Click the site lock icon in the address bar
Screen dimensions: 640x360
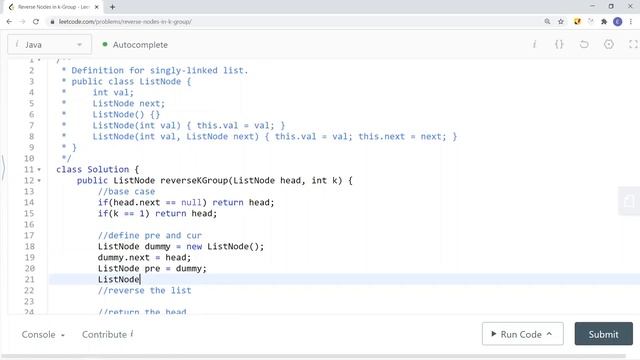pyautogui.click(x=52, y=22)
